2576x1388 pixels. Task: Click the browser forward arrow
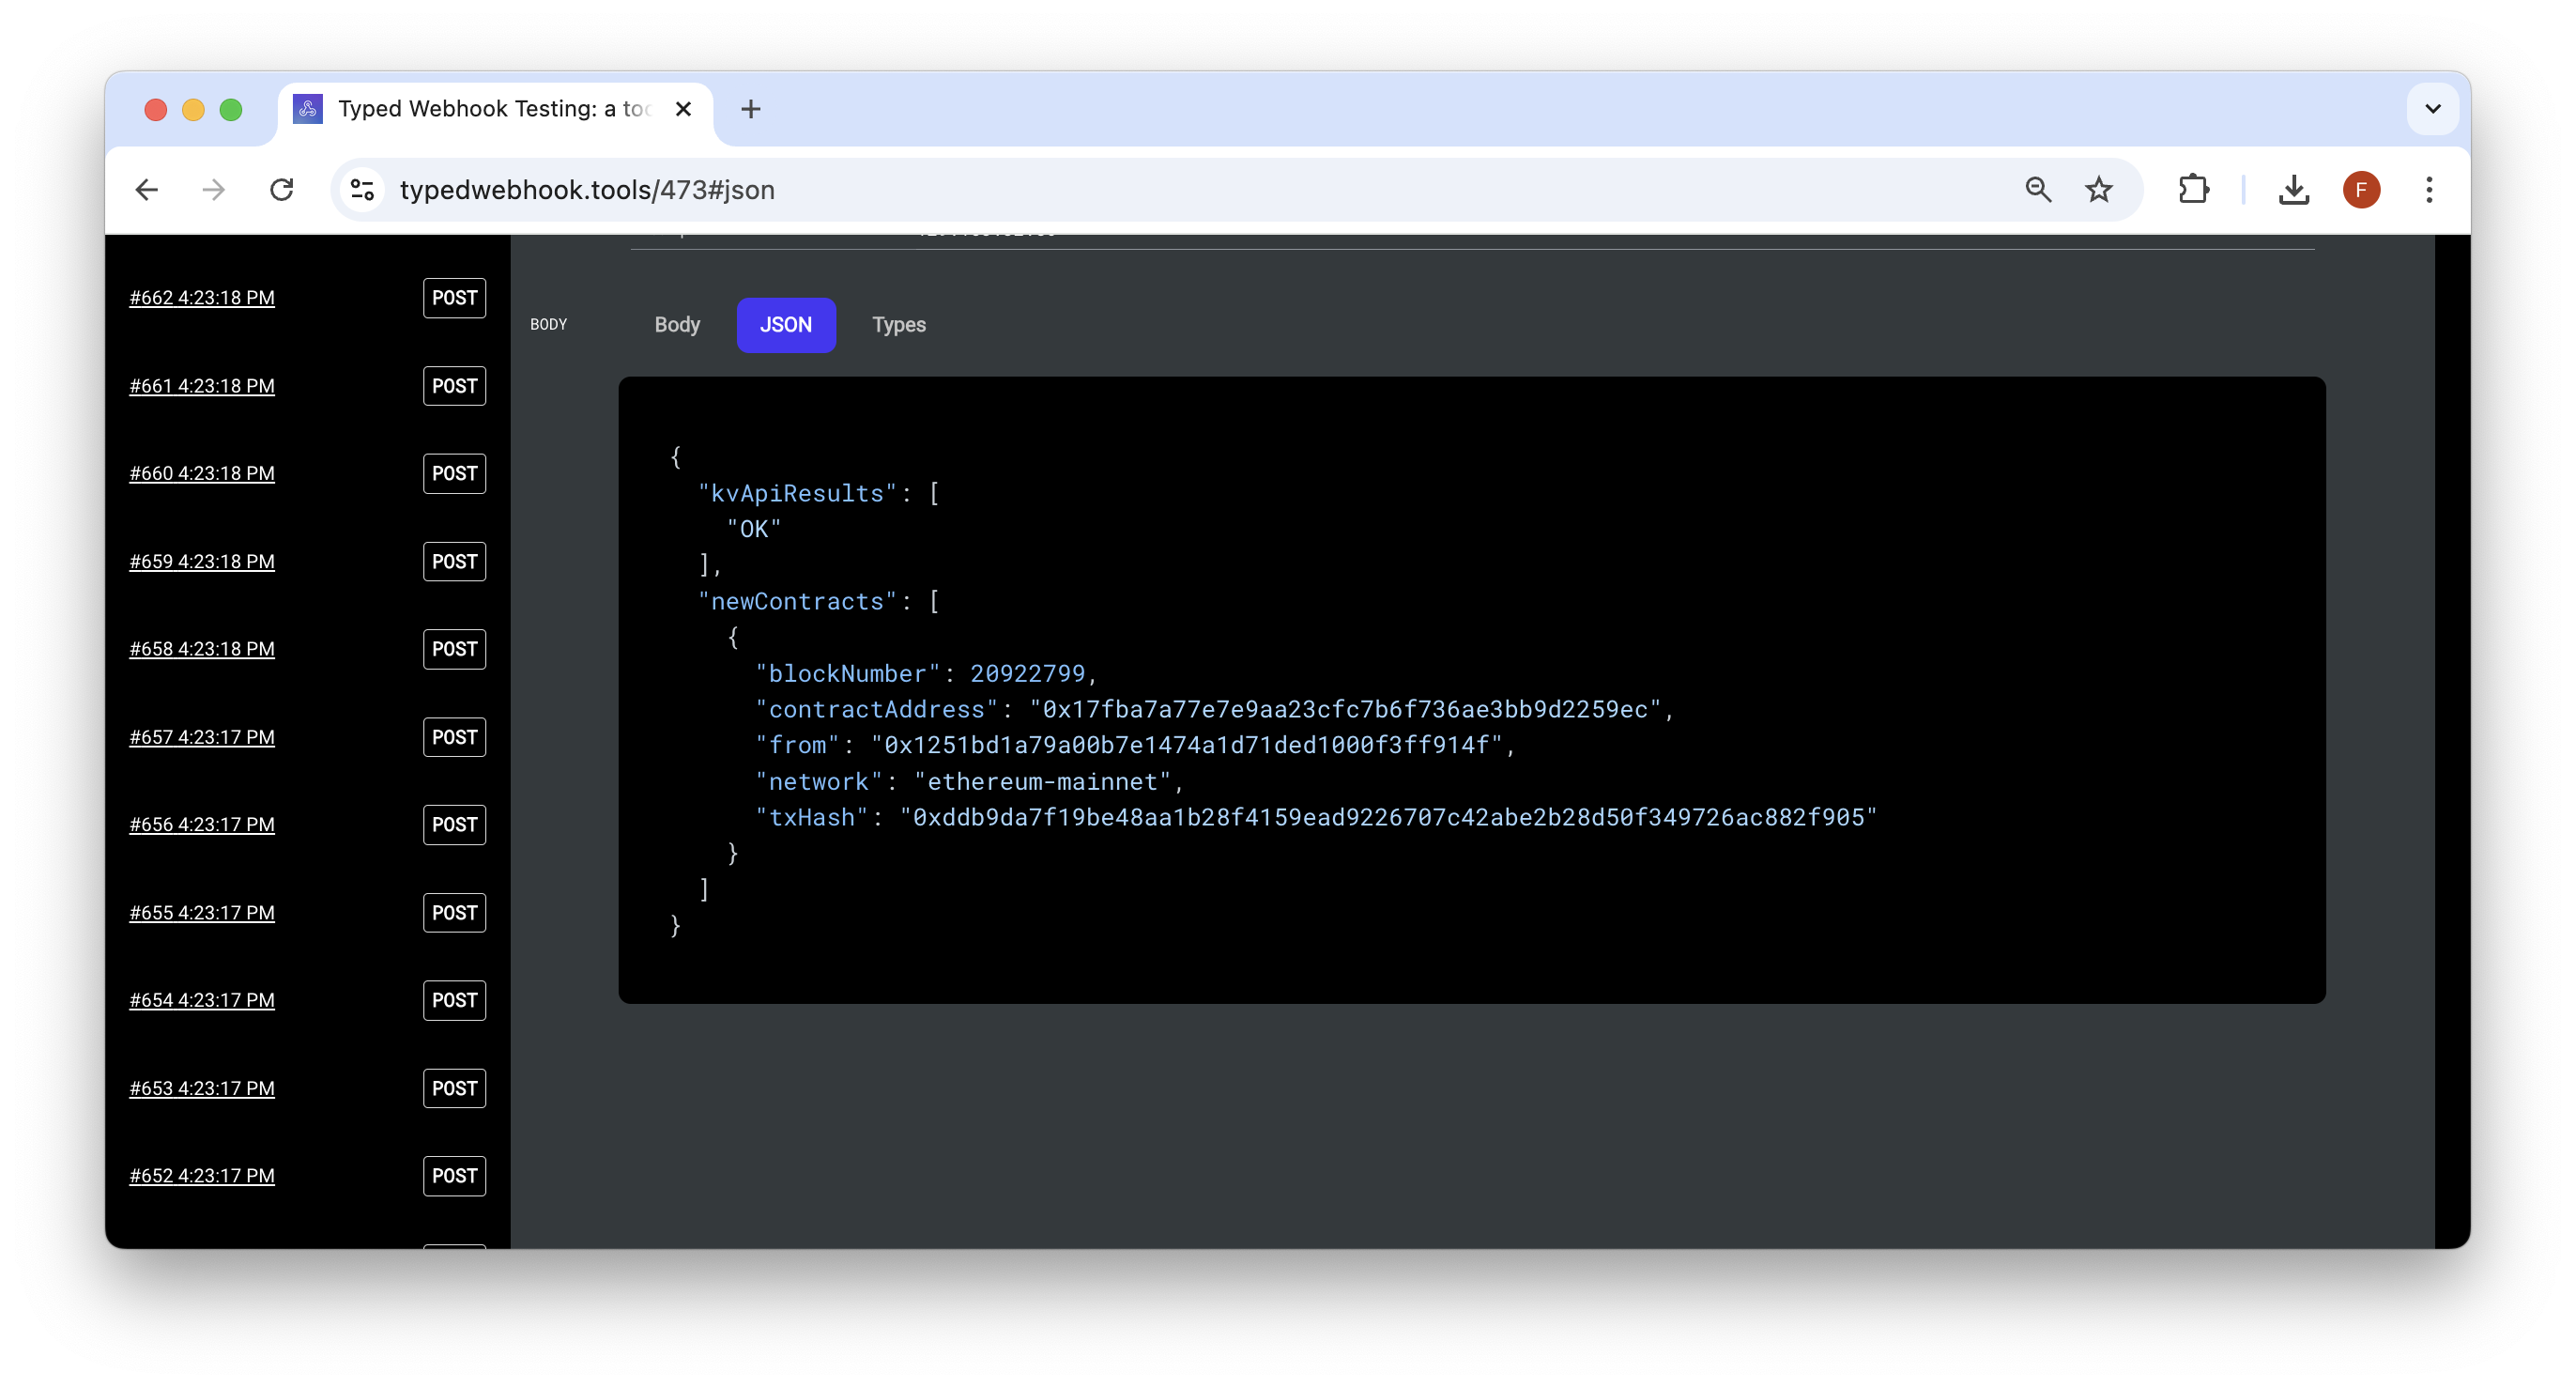(x=214, y=190)
